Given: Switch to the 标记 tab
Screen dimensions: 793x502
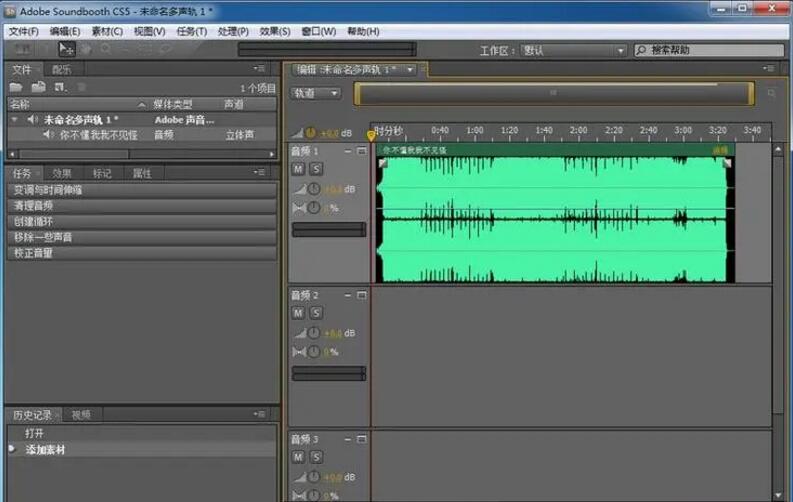Looking at the screenshot, I should click(x=102, y=173).
